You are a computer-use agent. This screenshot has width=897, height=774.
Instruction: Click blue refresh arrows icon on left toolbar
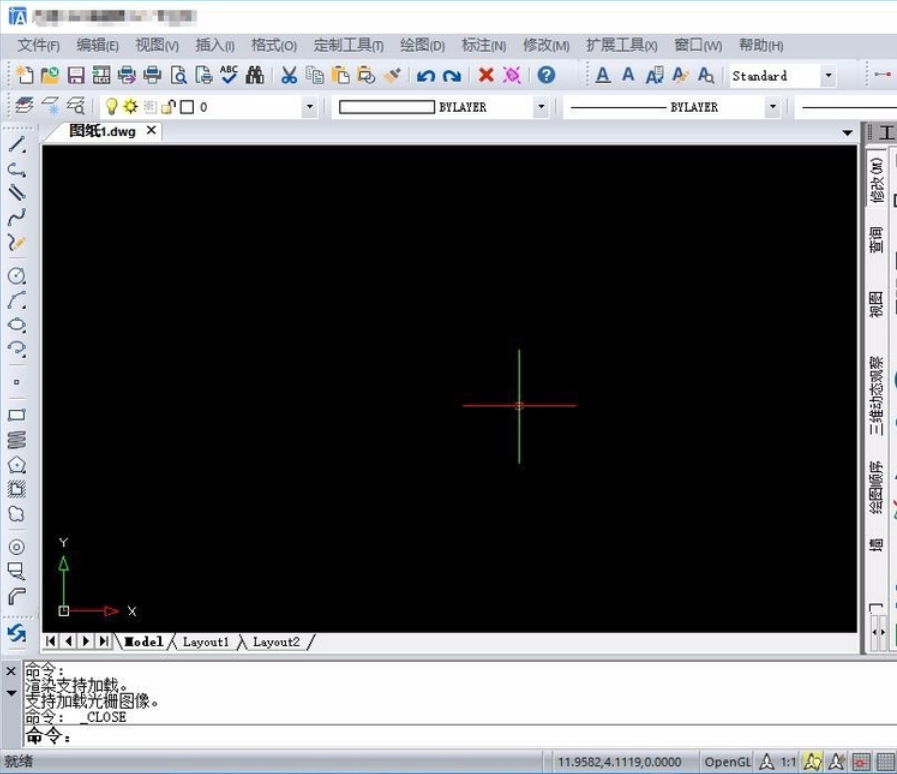(17, 633)
